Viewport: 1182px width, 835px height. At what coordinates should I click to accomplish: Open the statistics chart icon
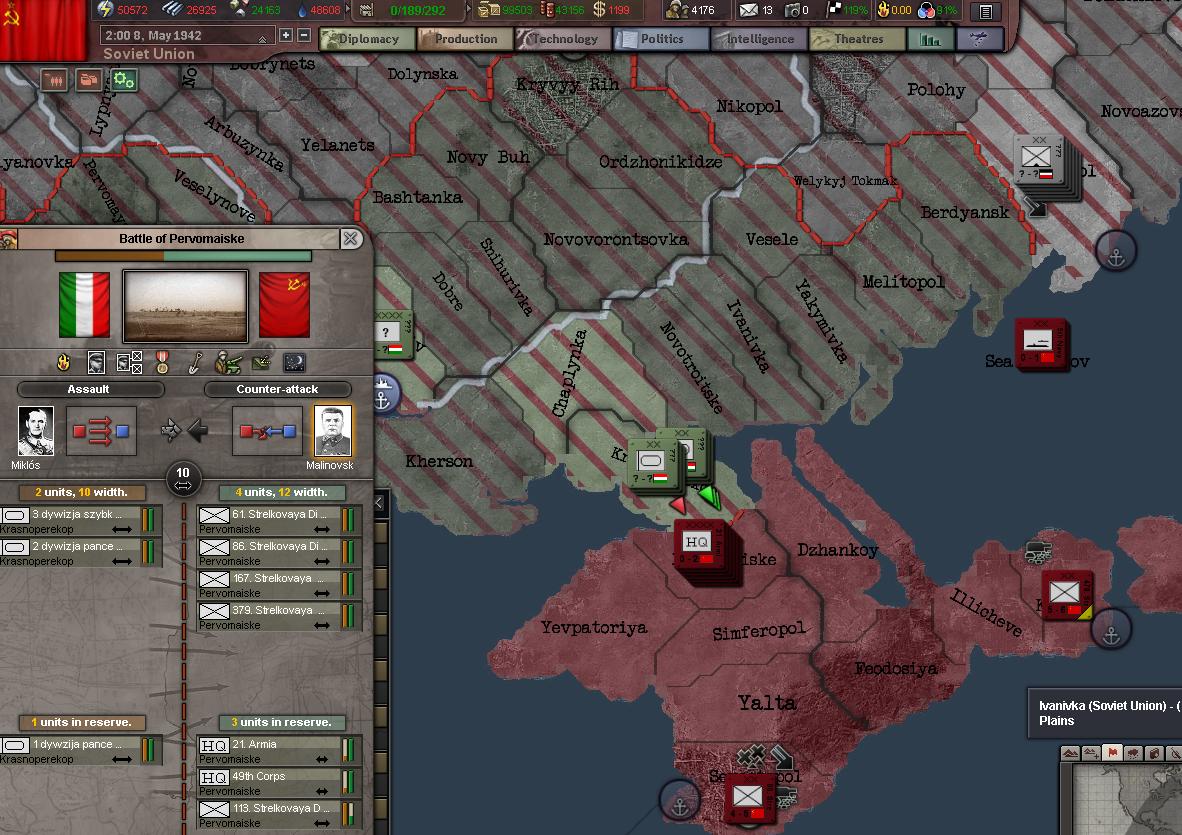[x=930, y=40]
